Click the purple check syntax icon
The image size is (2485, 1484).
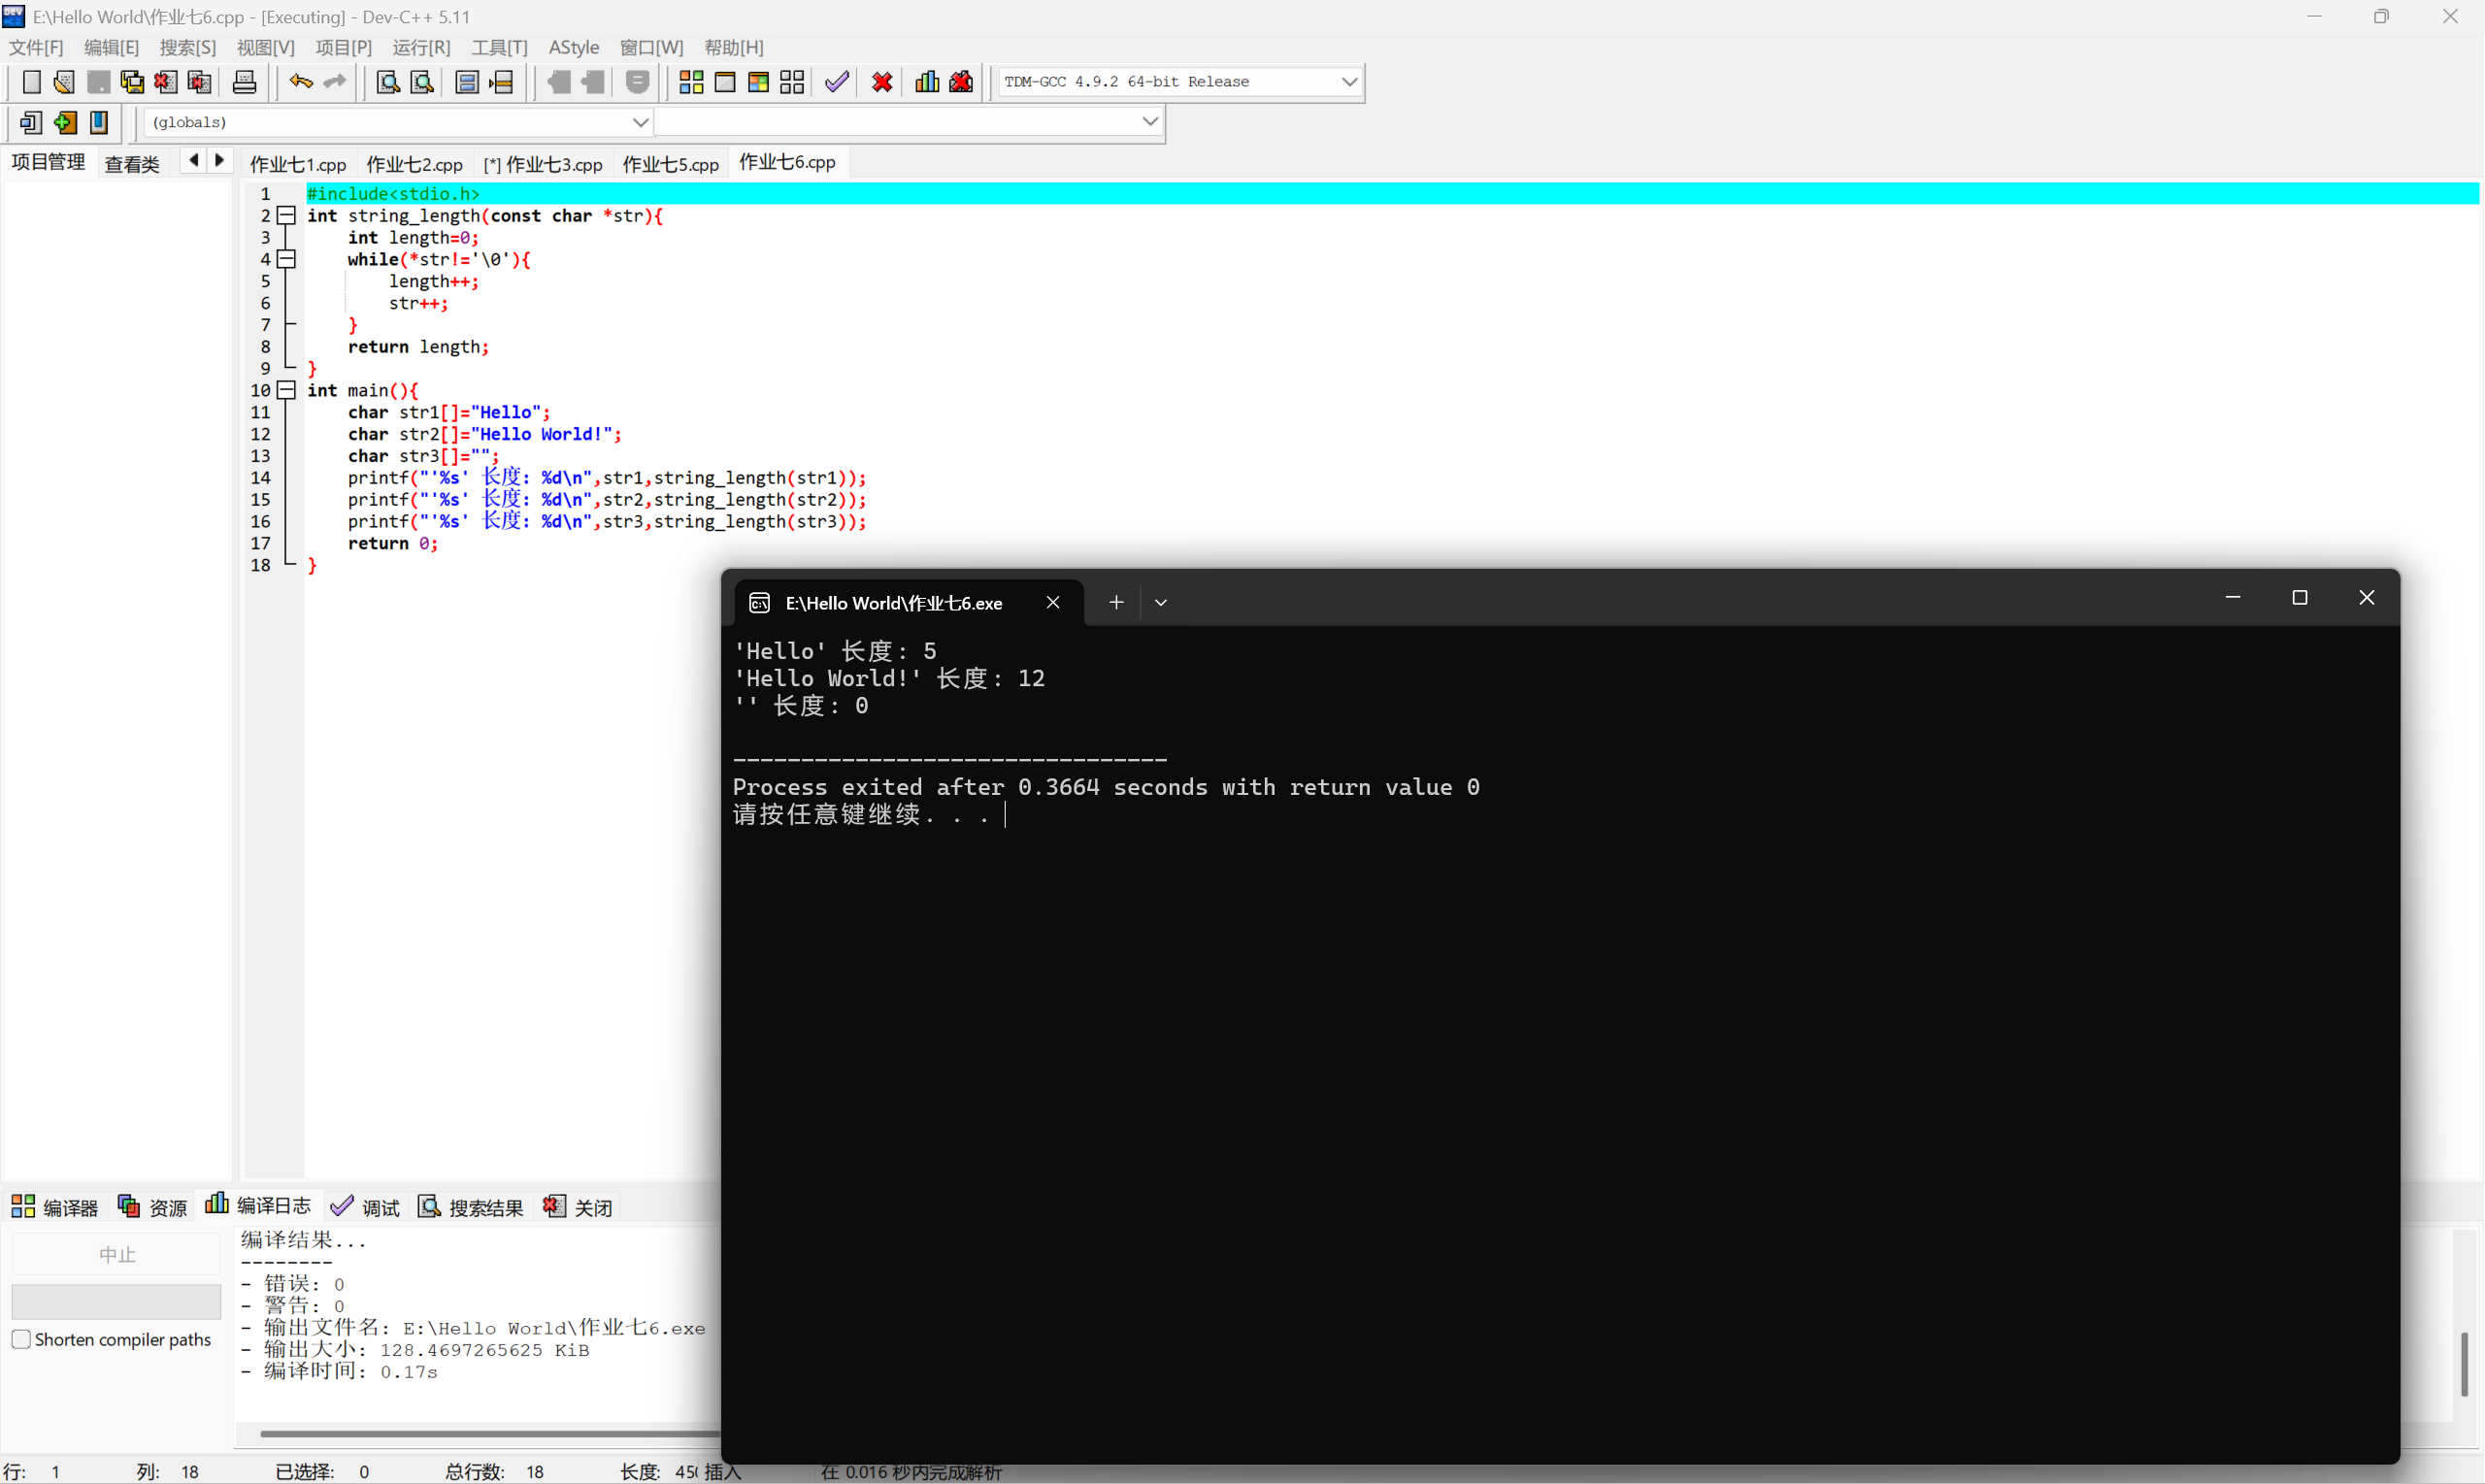(837, 82)
